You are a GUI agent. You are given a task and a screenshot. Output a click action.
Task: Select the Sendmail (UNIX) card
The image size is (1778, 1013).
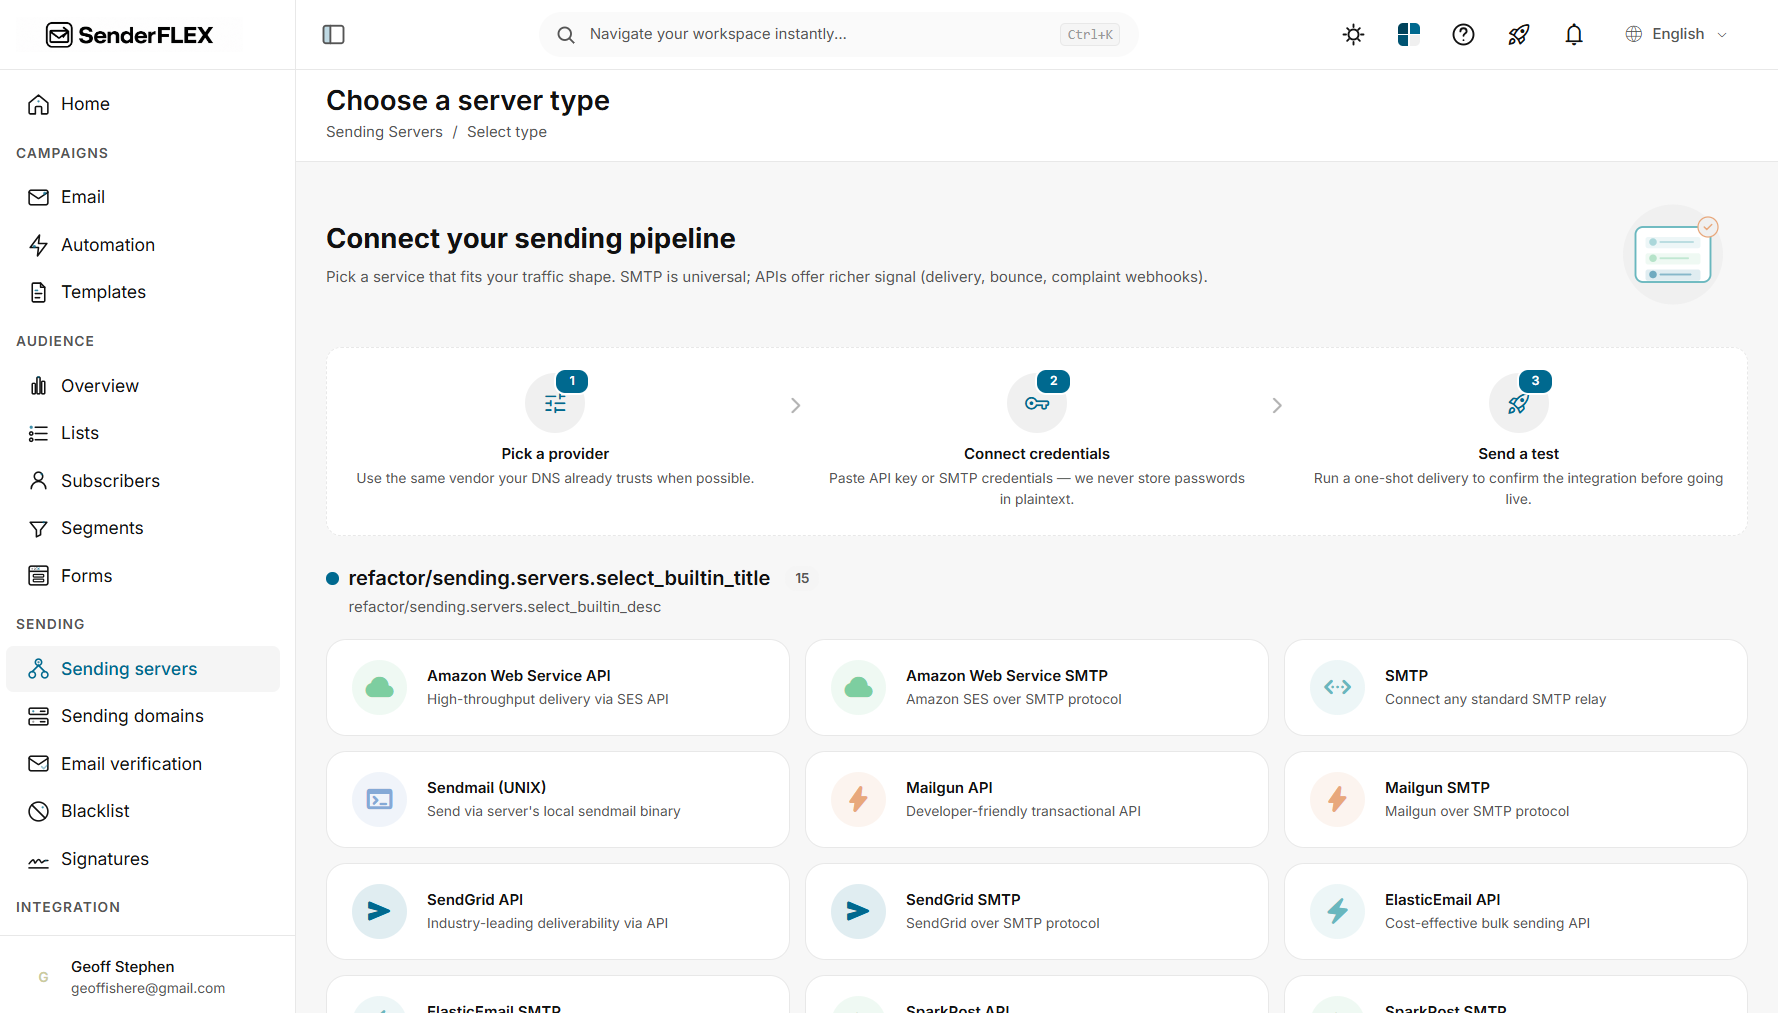(558, 800)
